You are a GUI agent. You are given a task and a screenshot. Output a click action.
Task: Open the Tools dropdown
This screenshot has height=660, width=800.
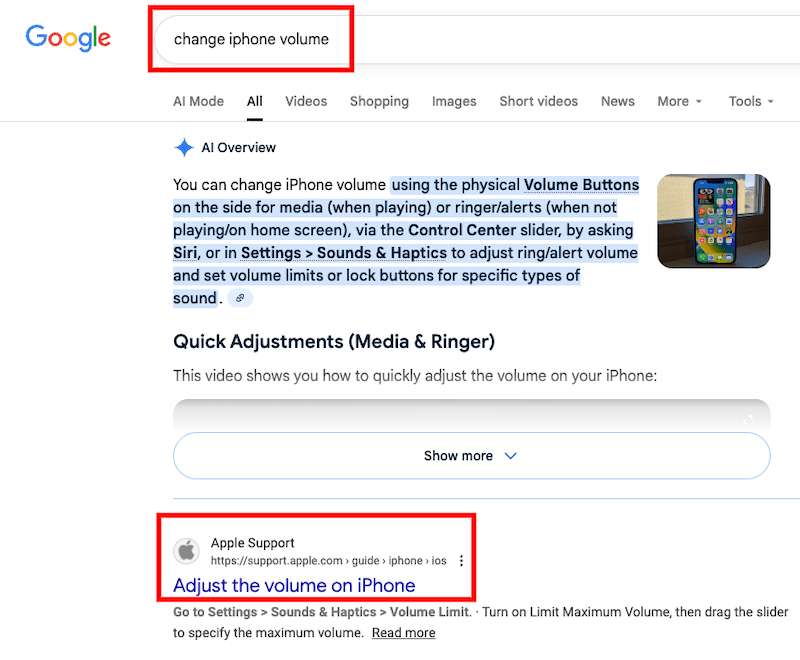pos(750,101)
